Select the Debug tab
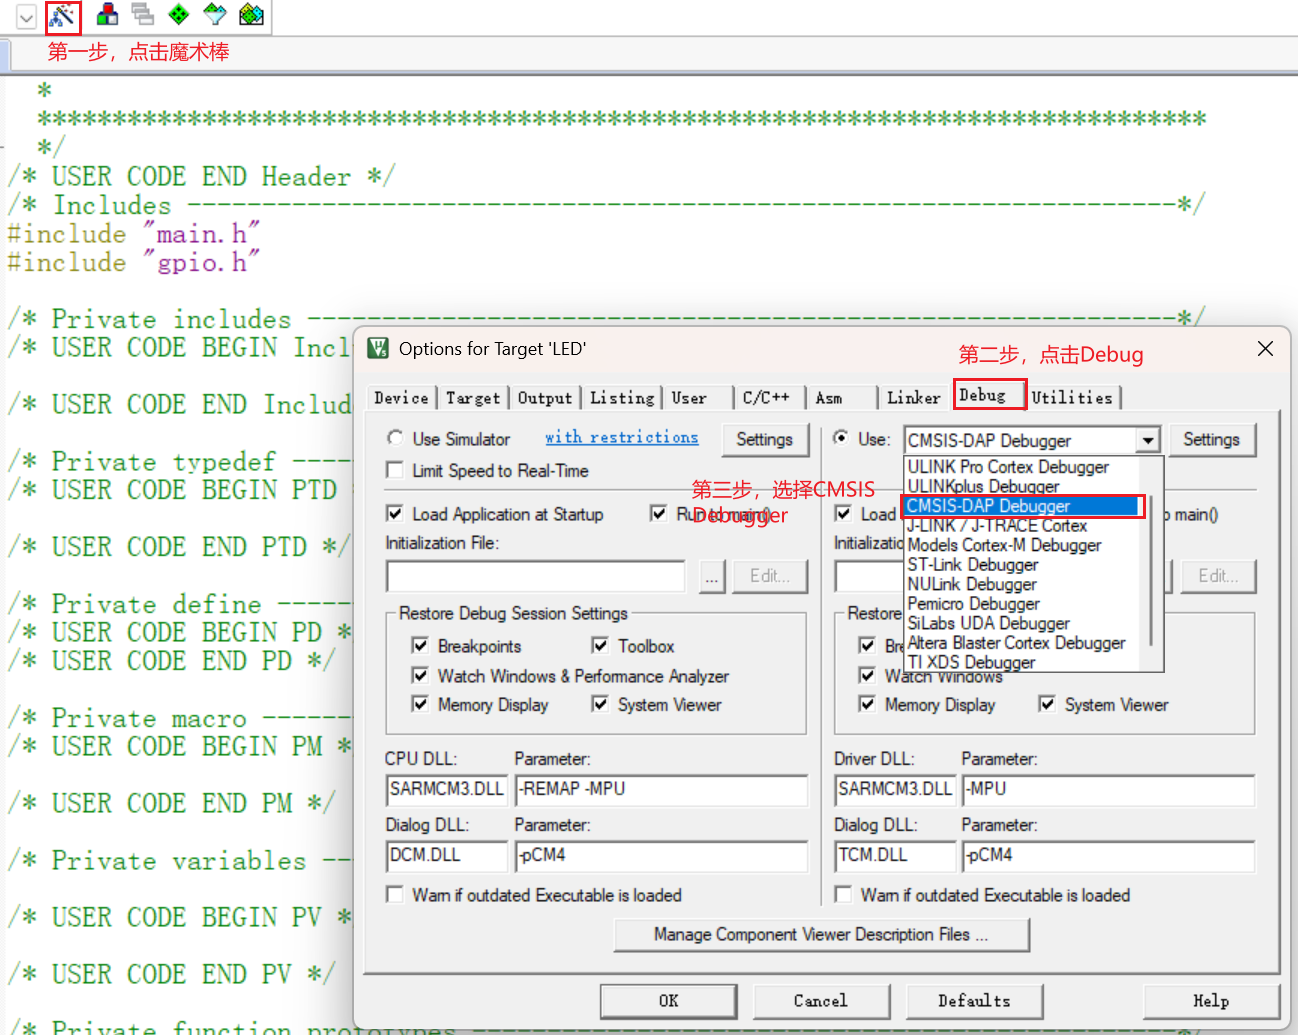Viewport: 1298px width, 1035px height. (989, 395)
